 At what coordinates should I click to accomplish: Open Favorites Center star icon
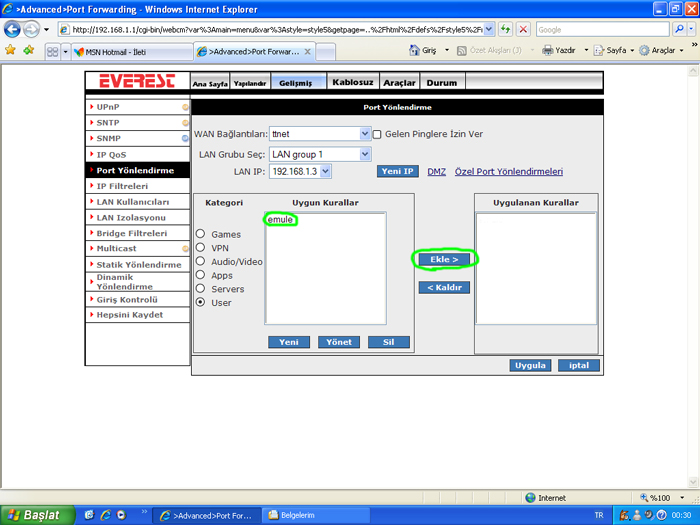coord(10,50)
